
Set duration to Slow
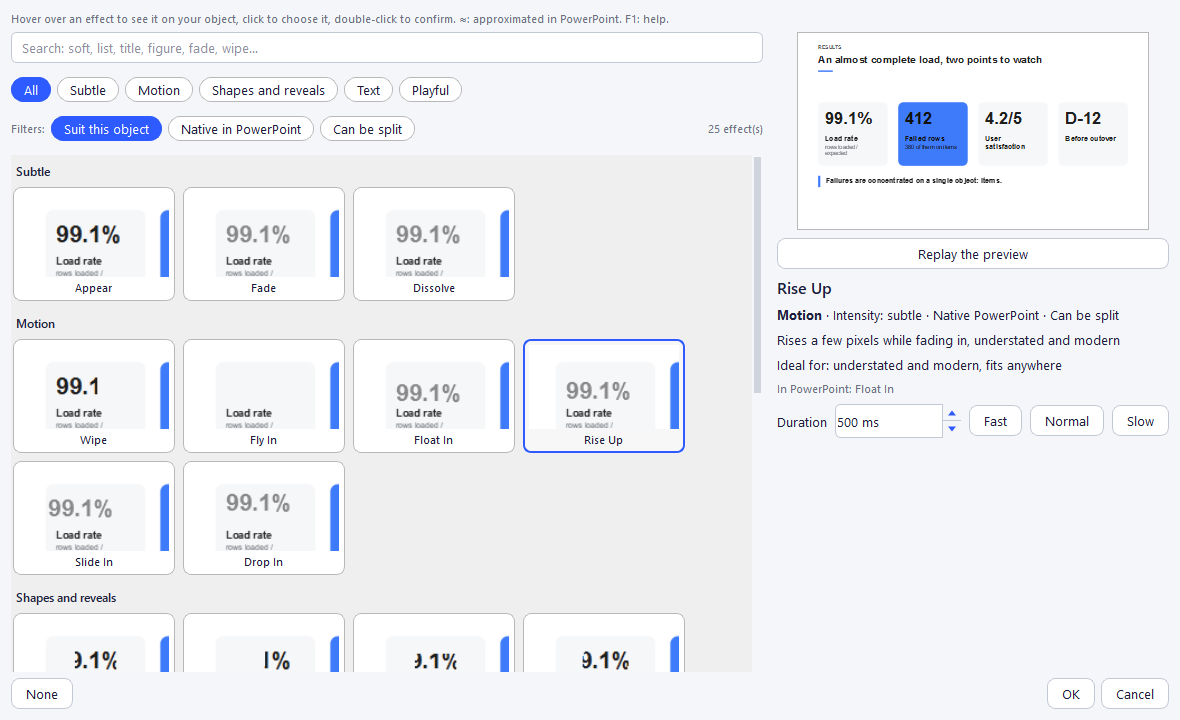[1140, 421]
